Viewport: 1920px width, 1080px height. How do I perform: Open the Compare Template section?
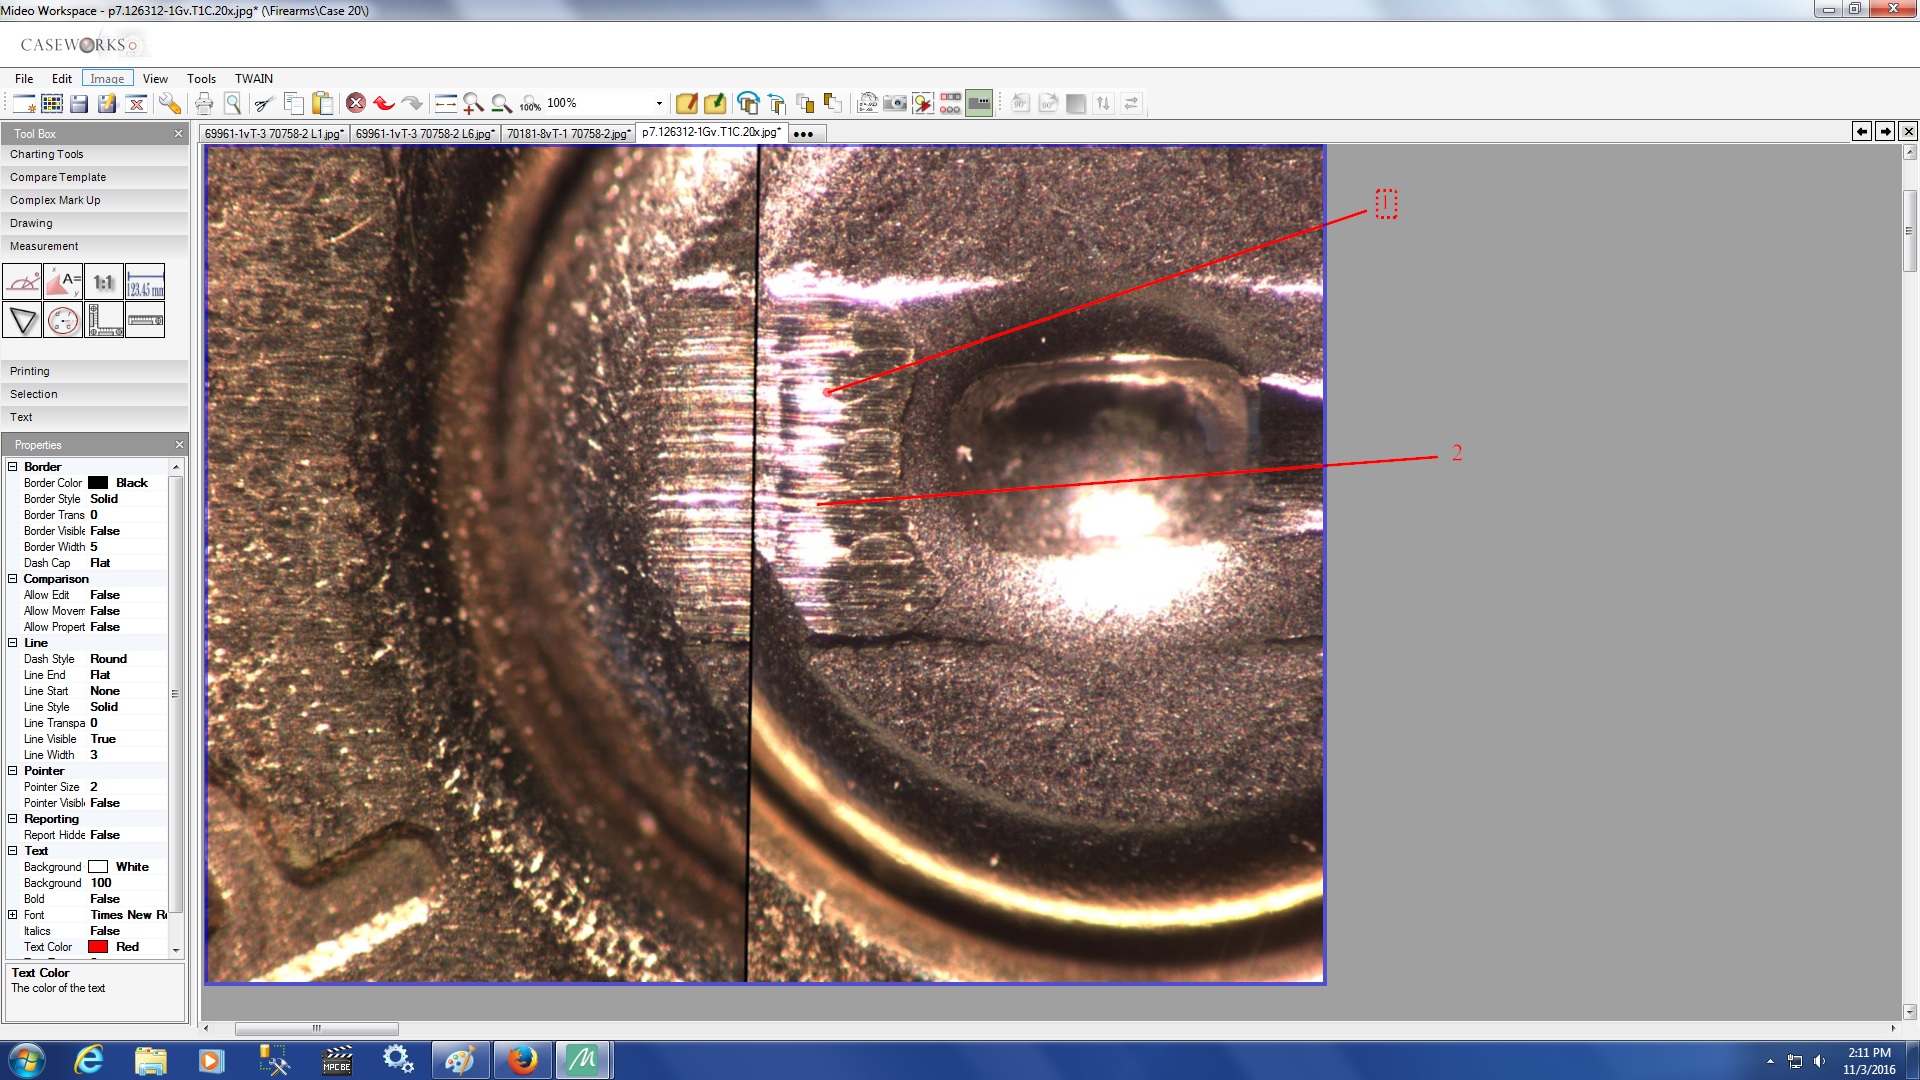tap(58, 177)
